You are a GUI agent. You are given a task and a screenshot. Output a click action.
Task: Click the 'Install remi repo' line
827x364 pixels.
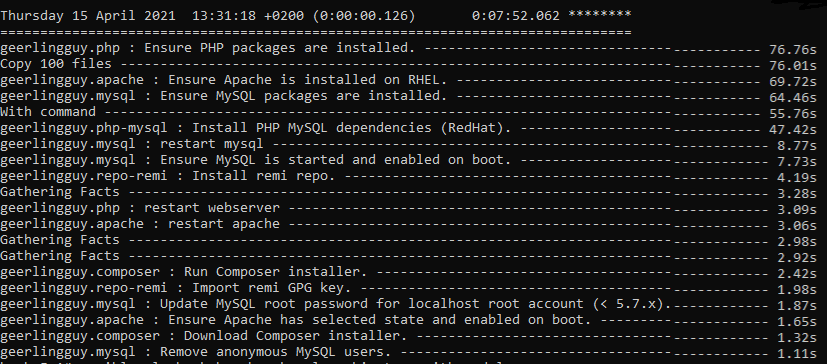click(409, 176)
